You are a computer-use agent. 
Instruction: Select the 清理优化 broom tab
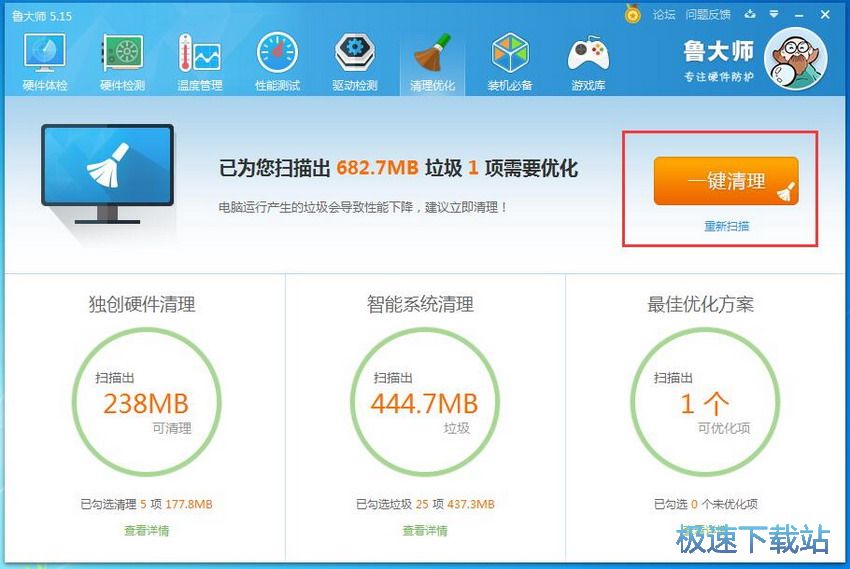(x=432, y=61)
